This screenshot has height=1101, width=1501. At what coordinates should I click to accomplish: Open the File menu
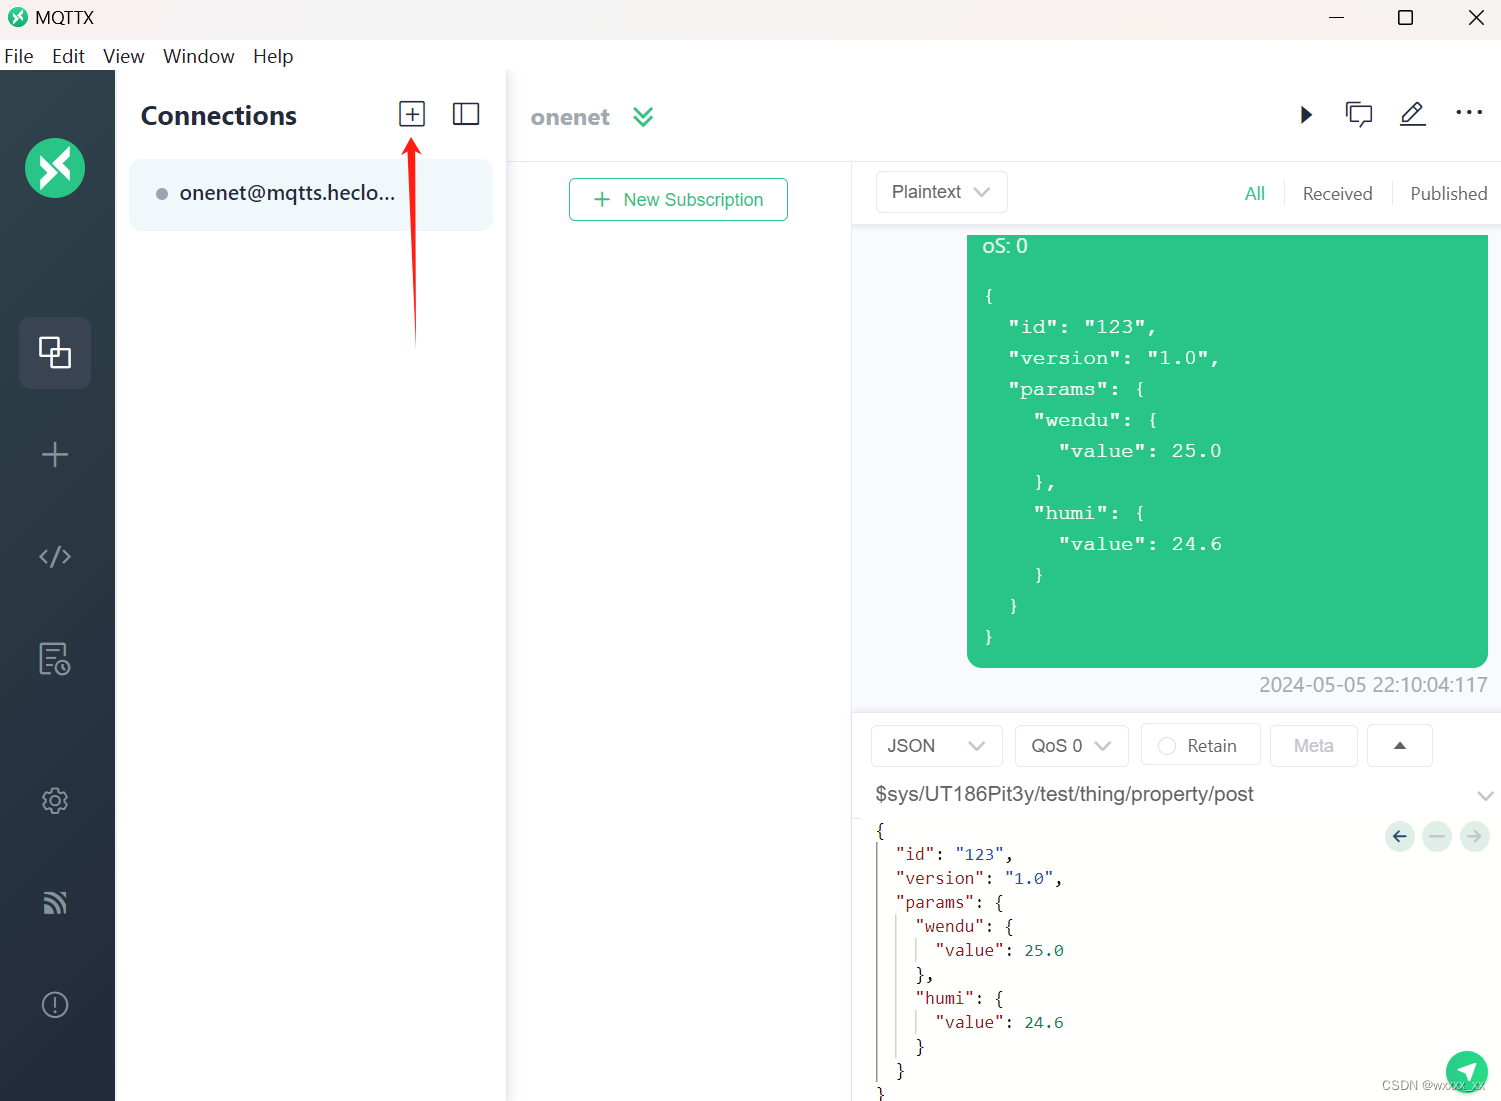[x=19, y=56]
